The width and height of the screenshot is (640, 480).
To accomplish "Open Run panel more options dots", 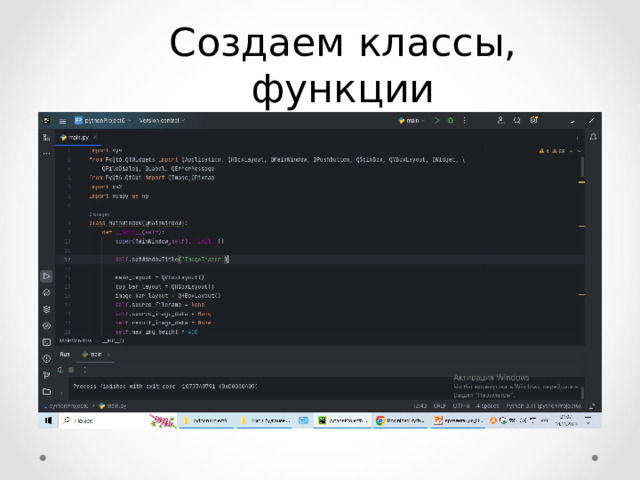I will click(85, 370).
